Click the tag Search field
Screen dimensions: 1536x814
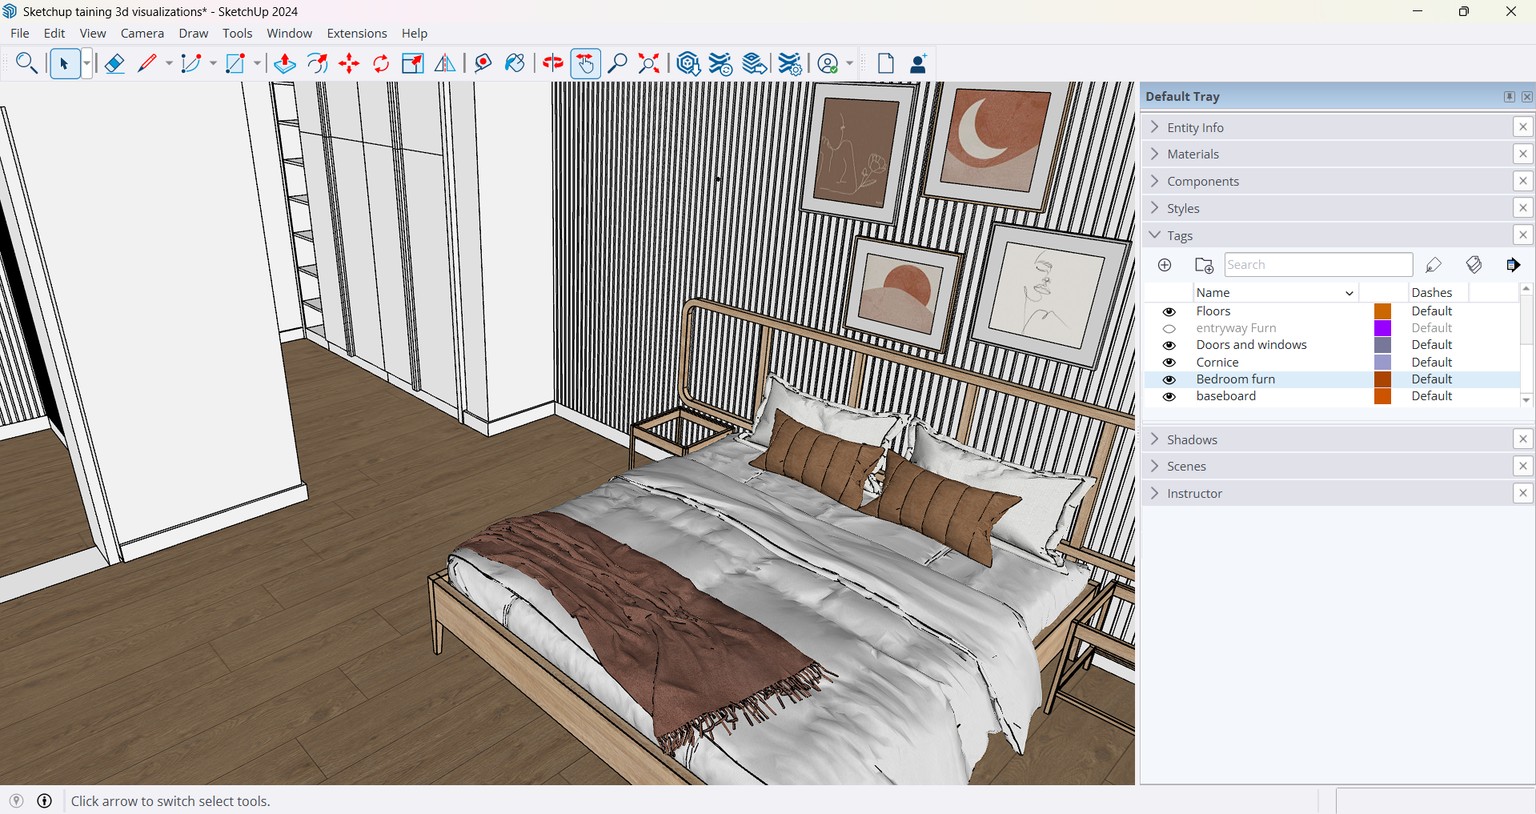pos(1318,265)
